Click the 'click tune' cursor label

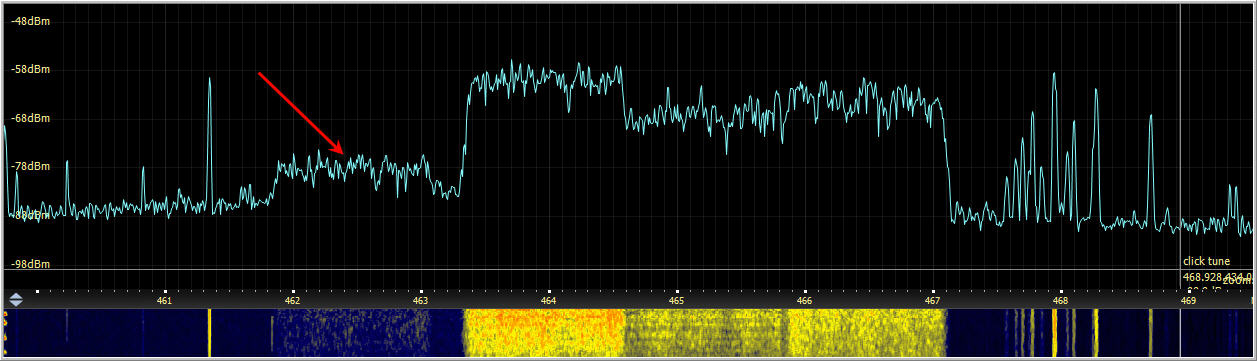point(1206,261)
